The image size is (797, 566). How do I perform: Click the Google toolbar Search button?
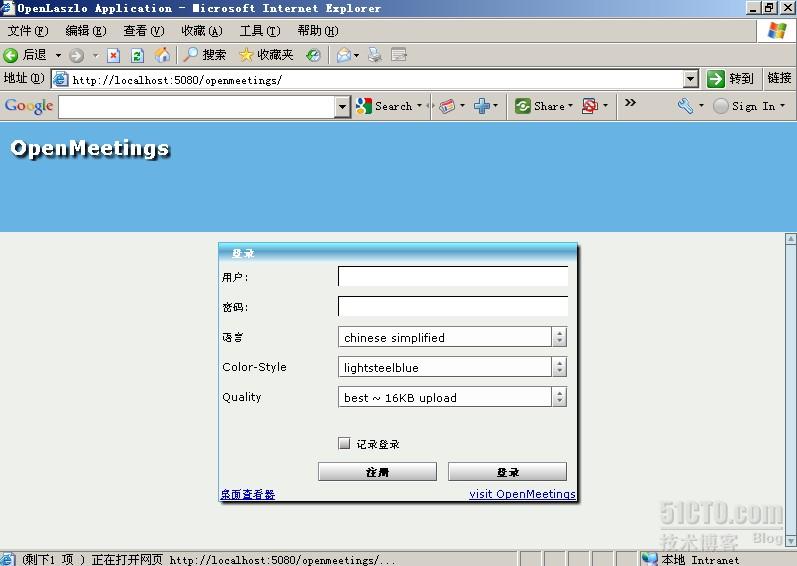[384, 106]
